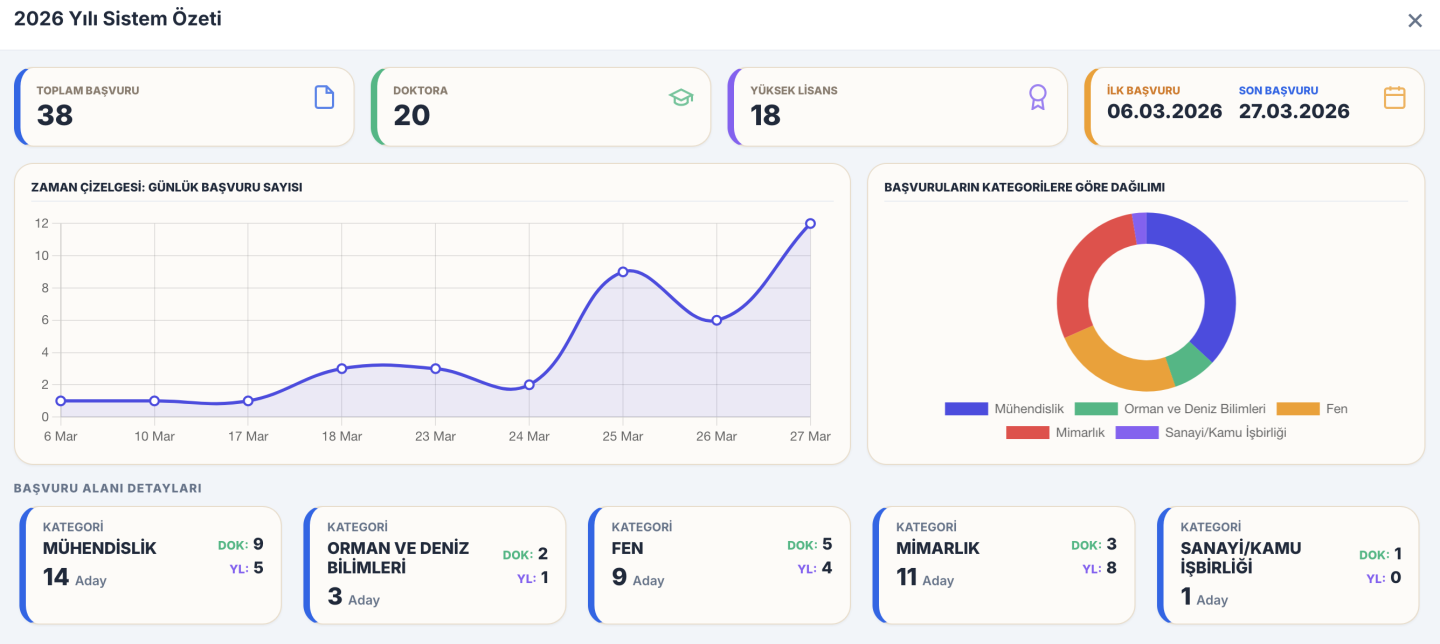Toggle Orman ve Deniz Bilimleri legend item
1440x644 pixels.
(1170, 409)
